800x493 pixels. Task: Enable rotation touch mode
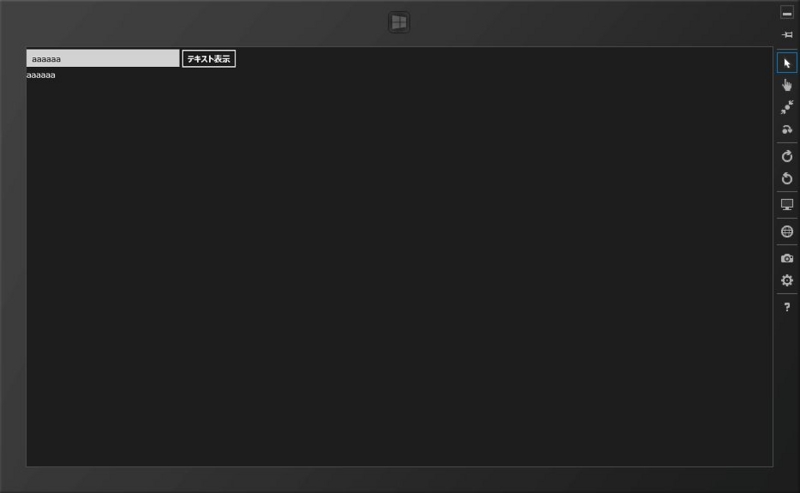pos(787,129)
